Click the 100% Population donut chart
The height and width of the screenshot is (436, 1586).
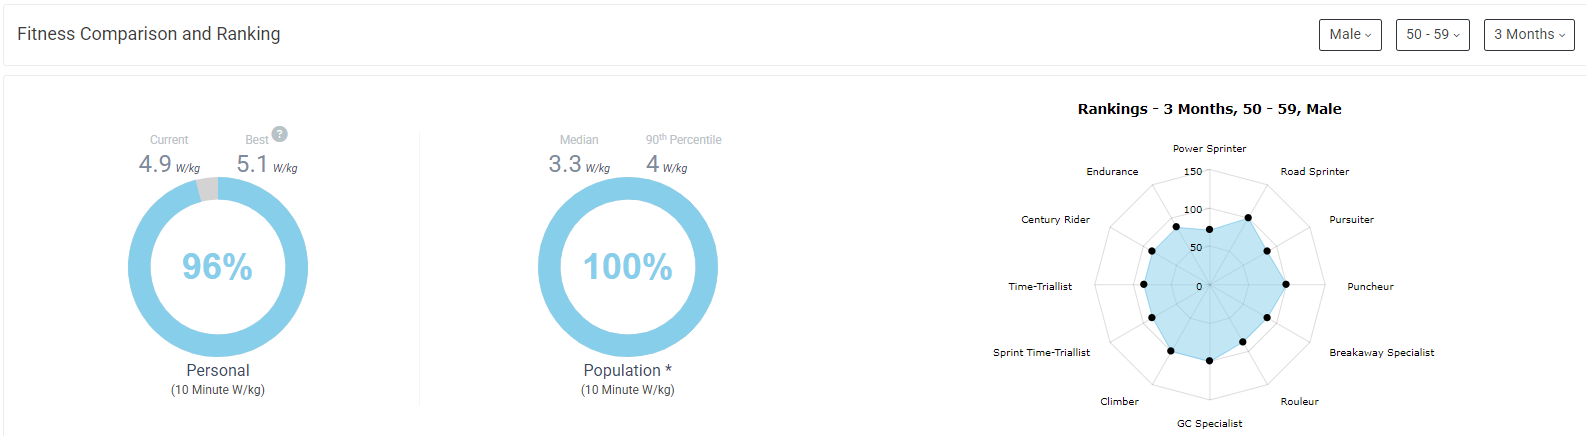click(x=628, y=267)
